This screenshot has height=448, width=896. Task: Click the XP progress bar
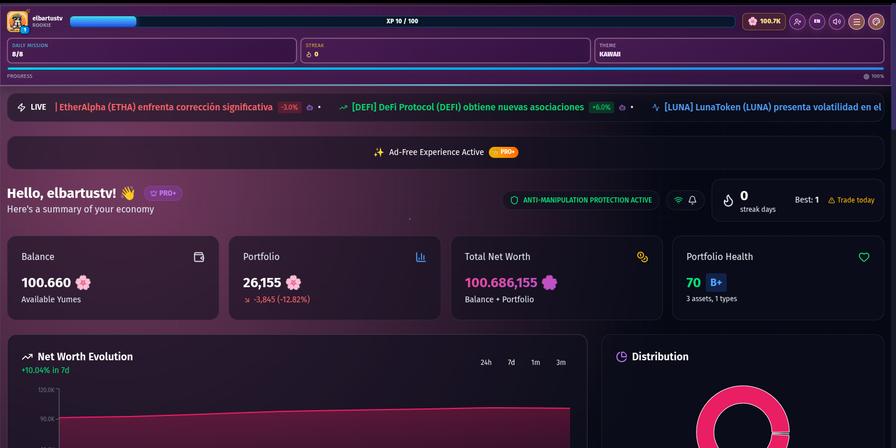[x=402, y=21]
